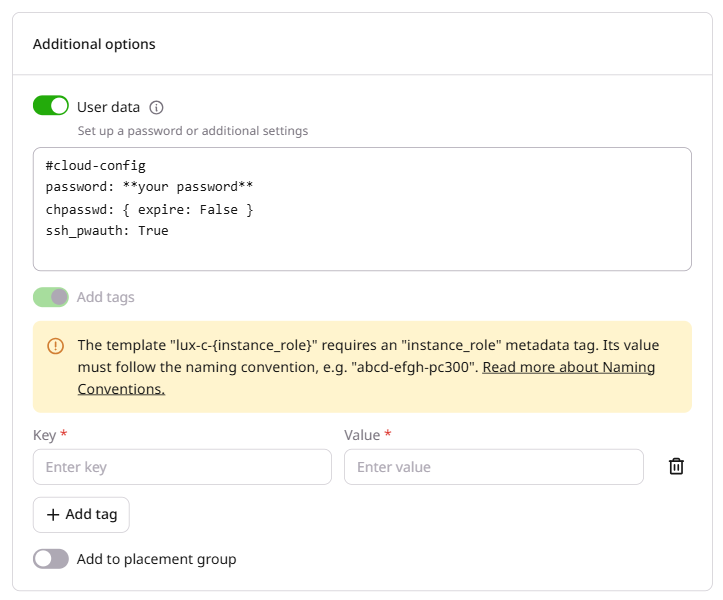Focus the Enter value input field
The width and height of the screenshot is (723, 600).
pos(493,467)
